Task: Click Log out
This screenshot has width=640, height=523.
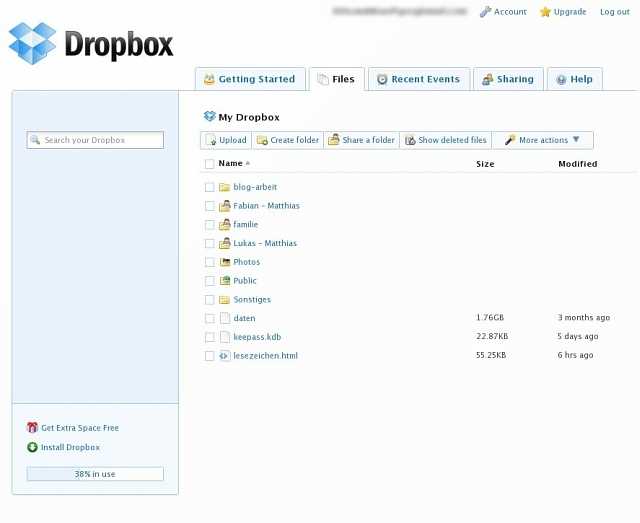Action: coord(615,12)
